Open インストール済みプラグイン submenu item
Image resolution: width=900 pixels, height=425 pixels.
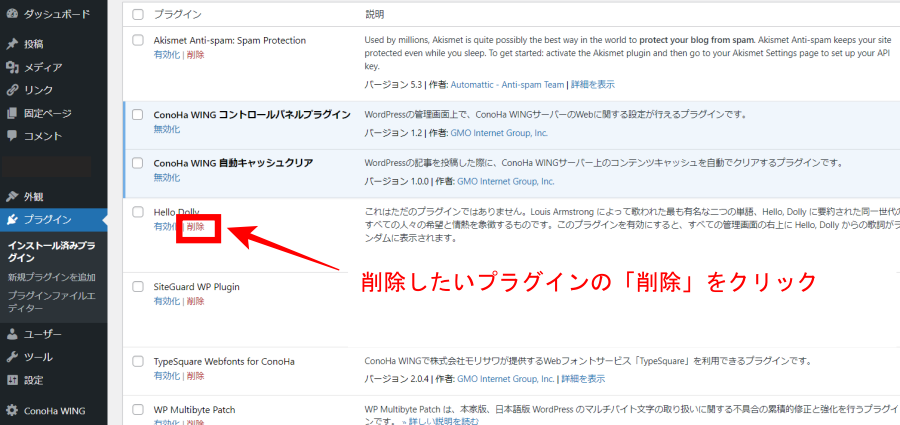51,252
